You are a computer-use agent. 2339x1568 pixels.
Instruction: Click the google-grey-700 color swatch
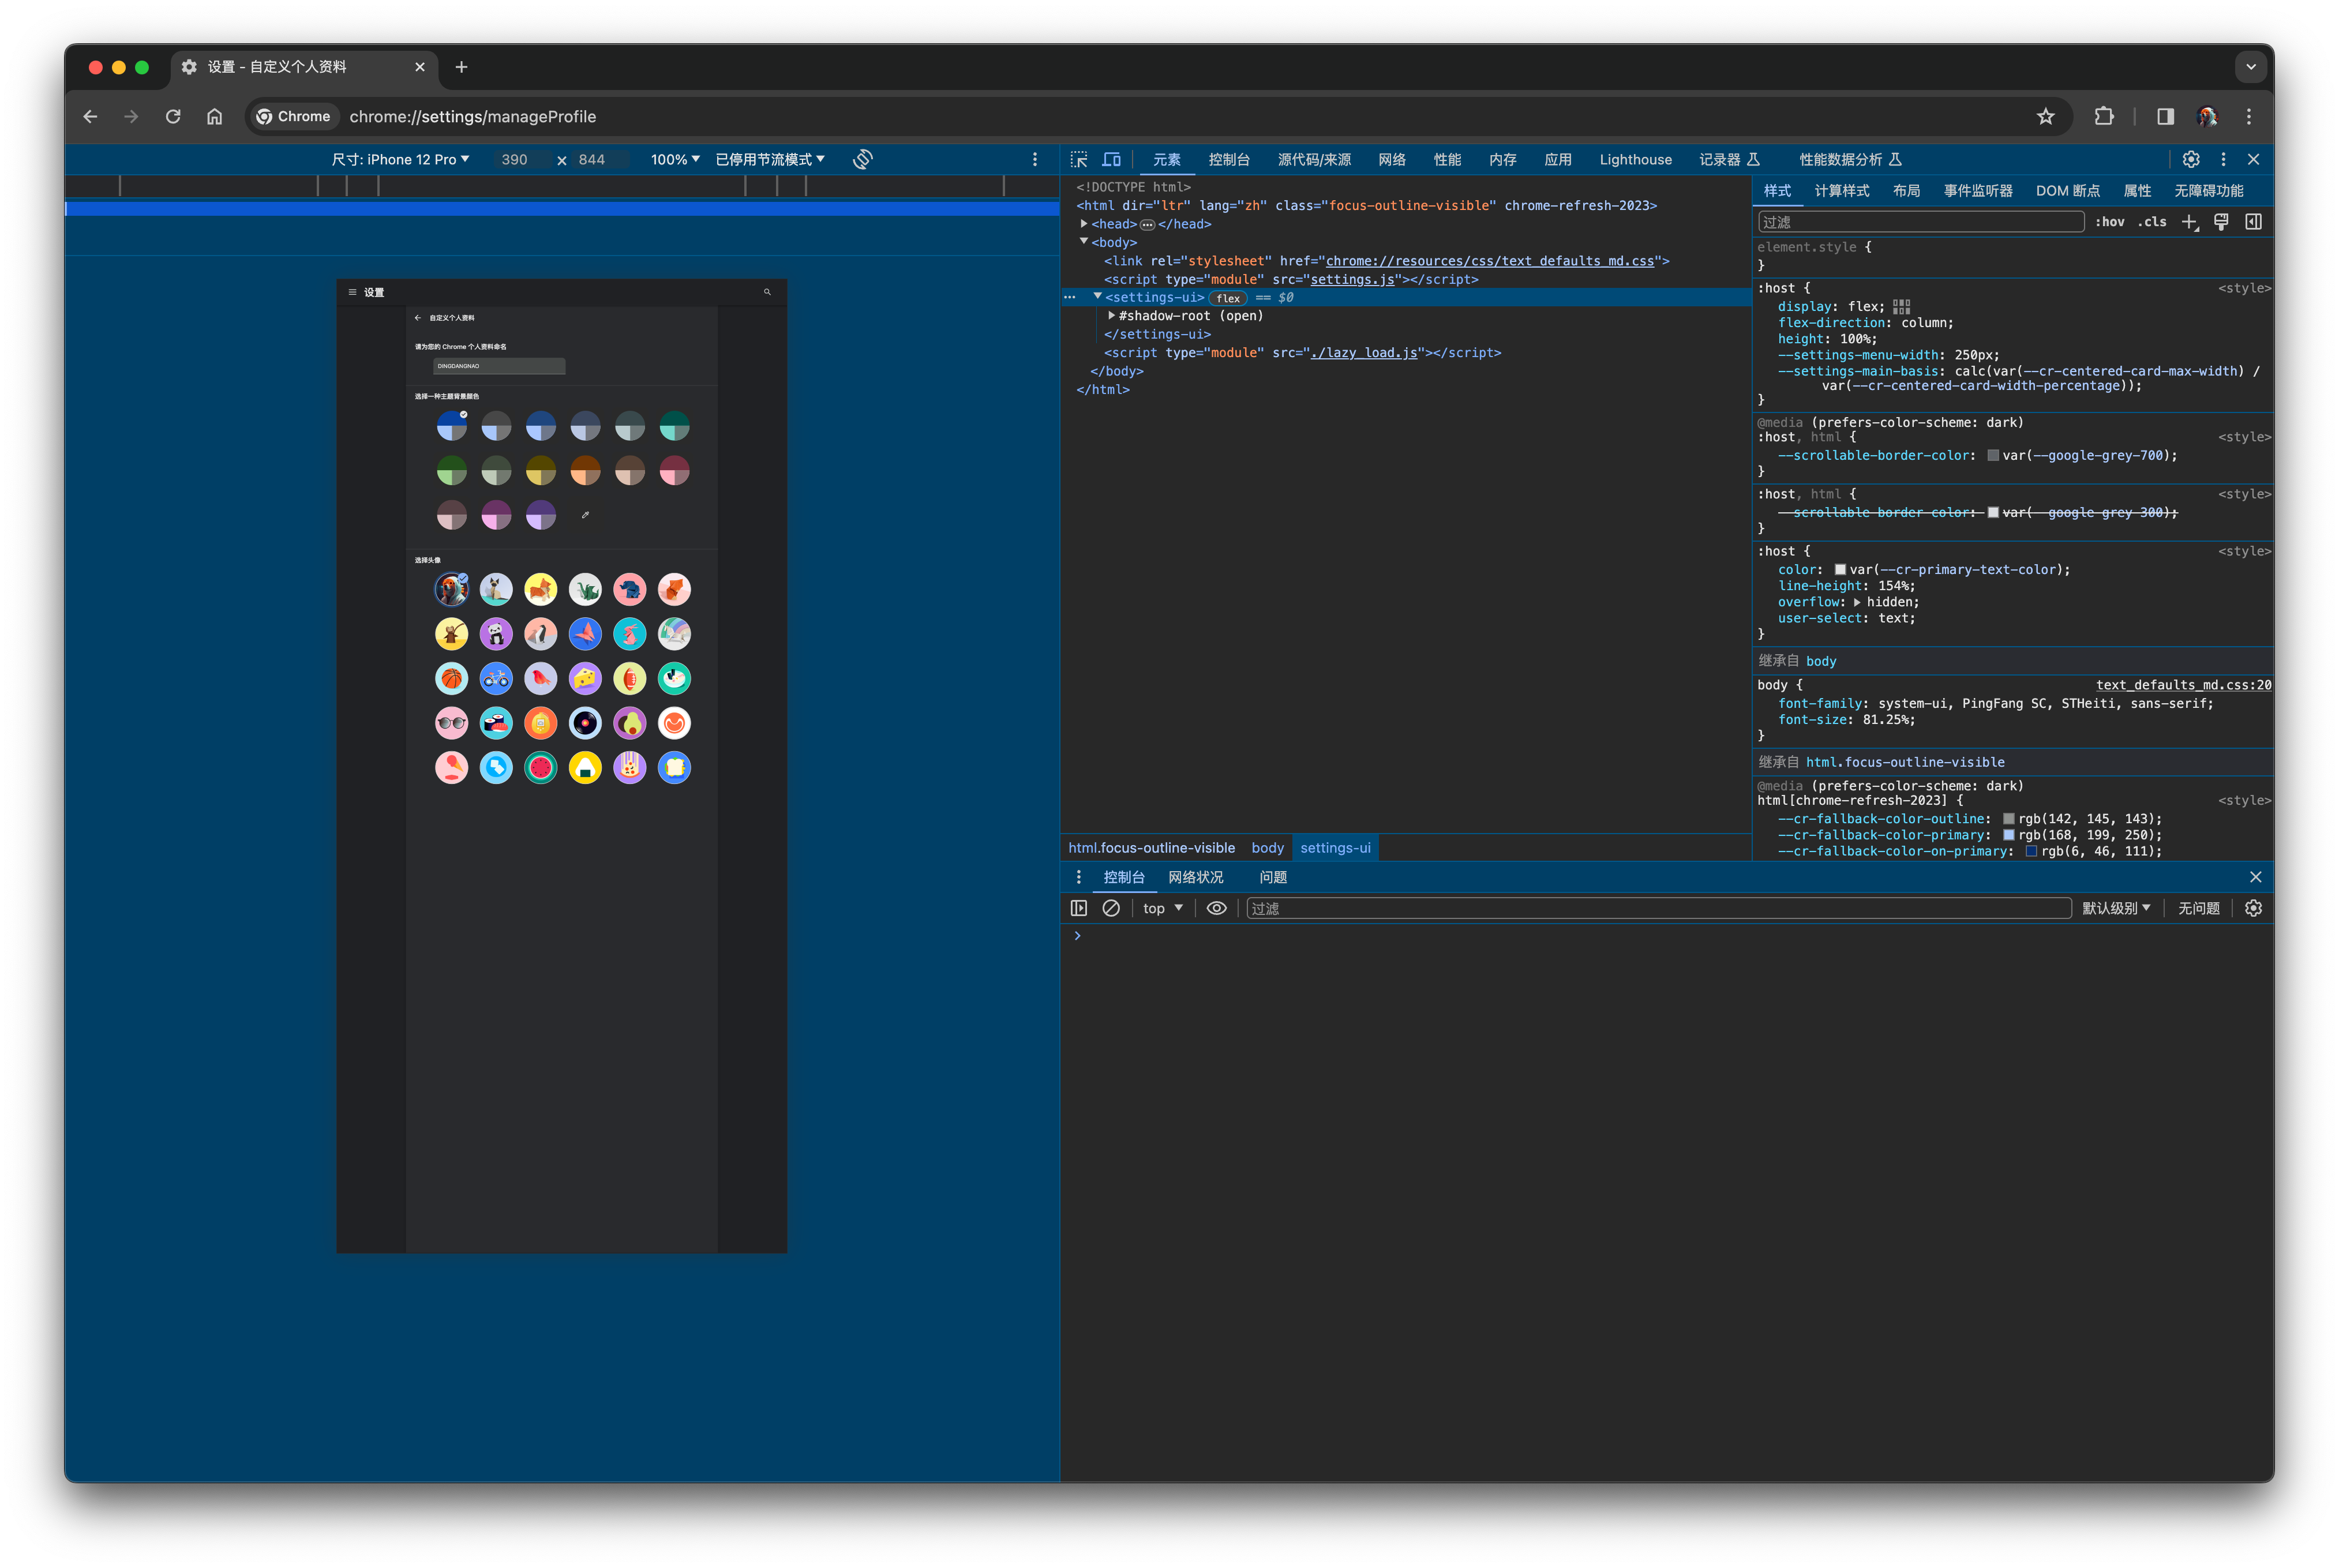(x=1993, y=456)
